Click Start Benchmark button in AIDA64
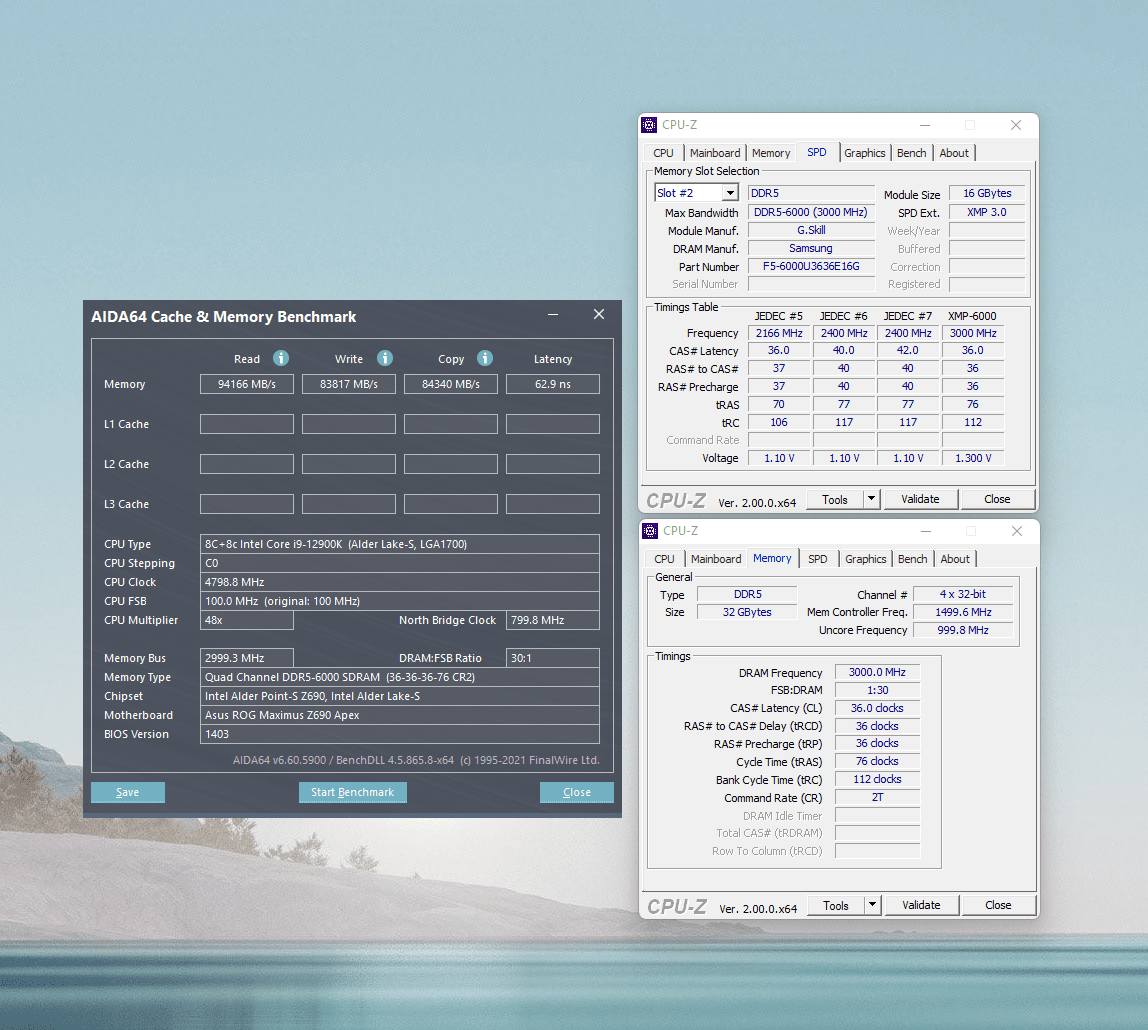Viewport: 1148px width, 1030px height. pyautogui.click(x=353, y=792)
